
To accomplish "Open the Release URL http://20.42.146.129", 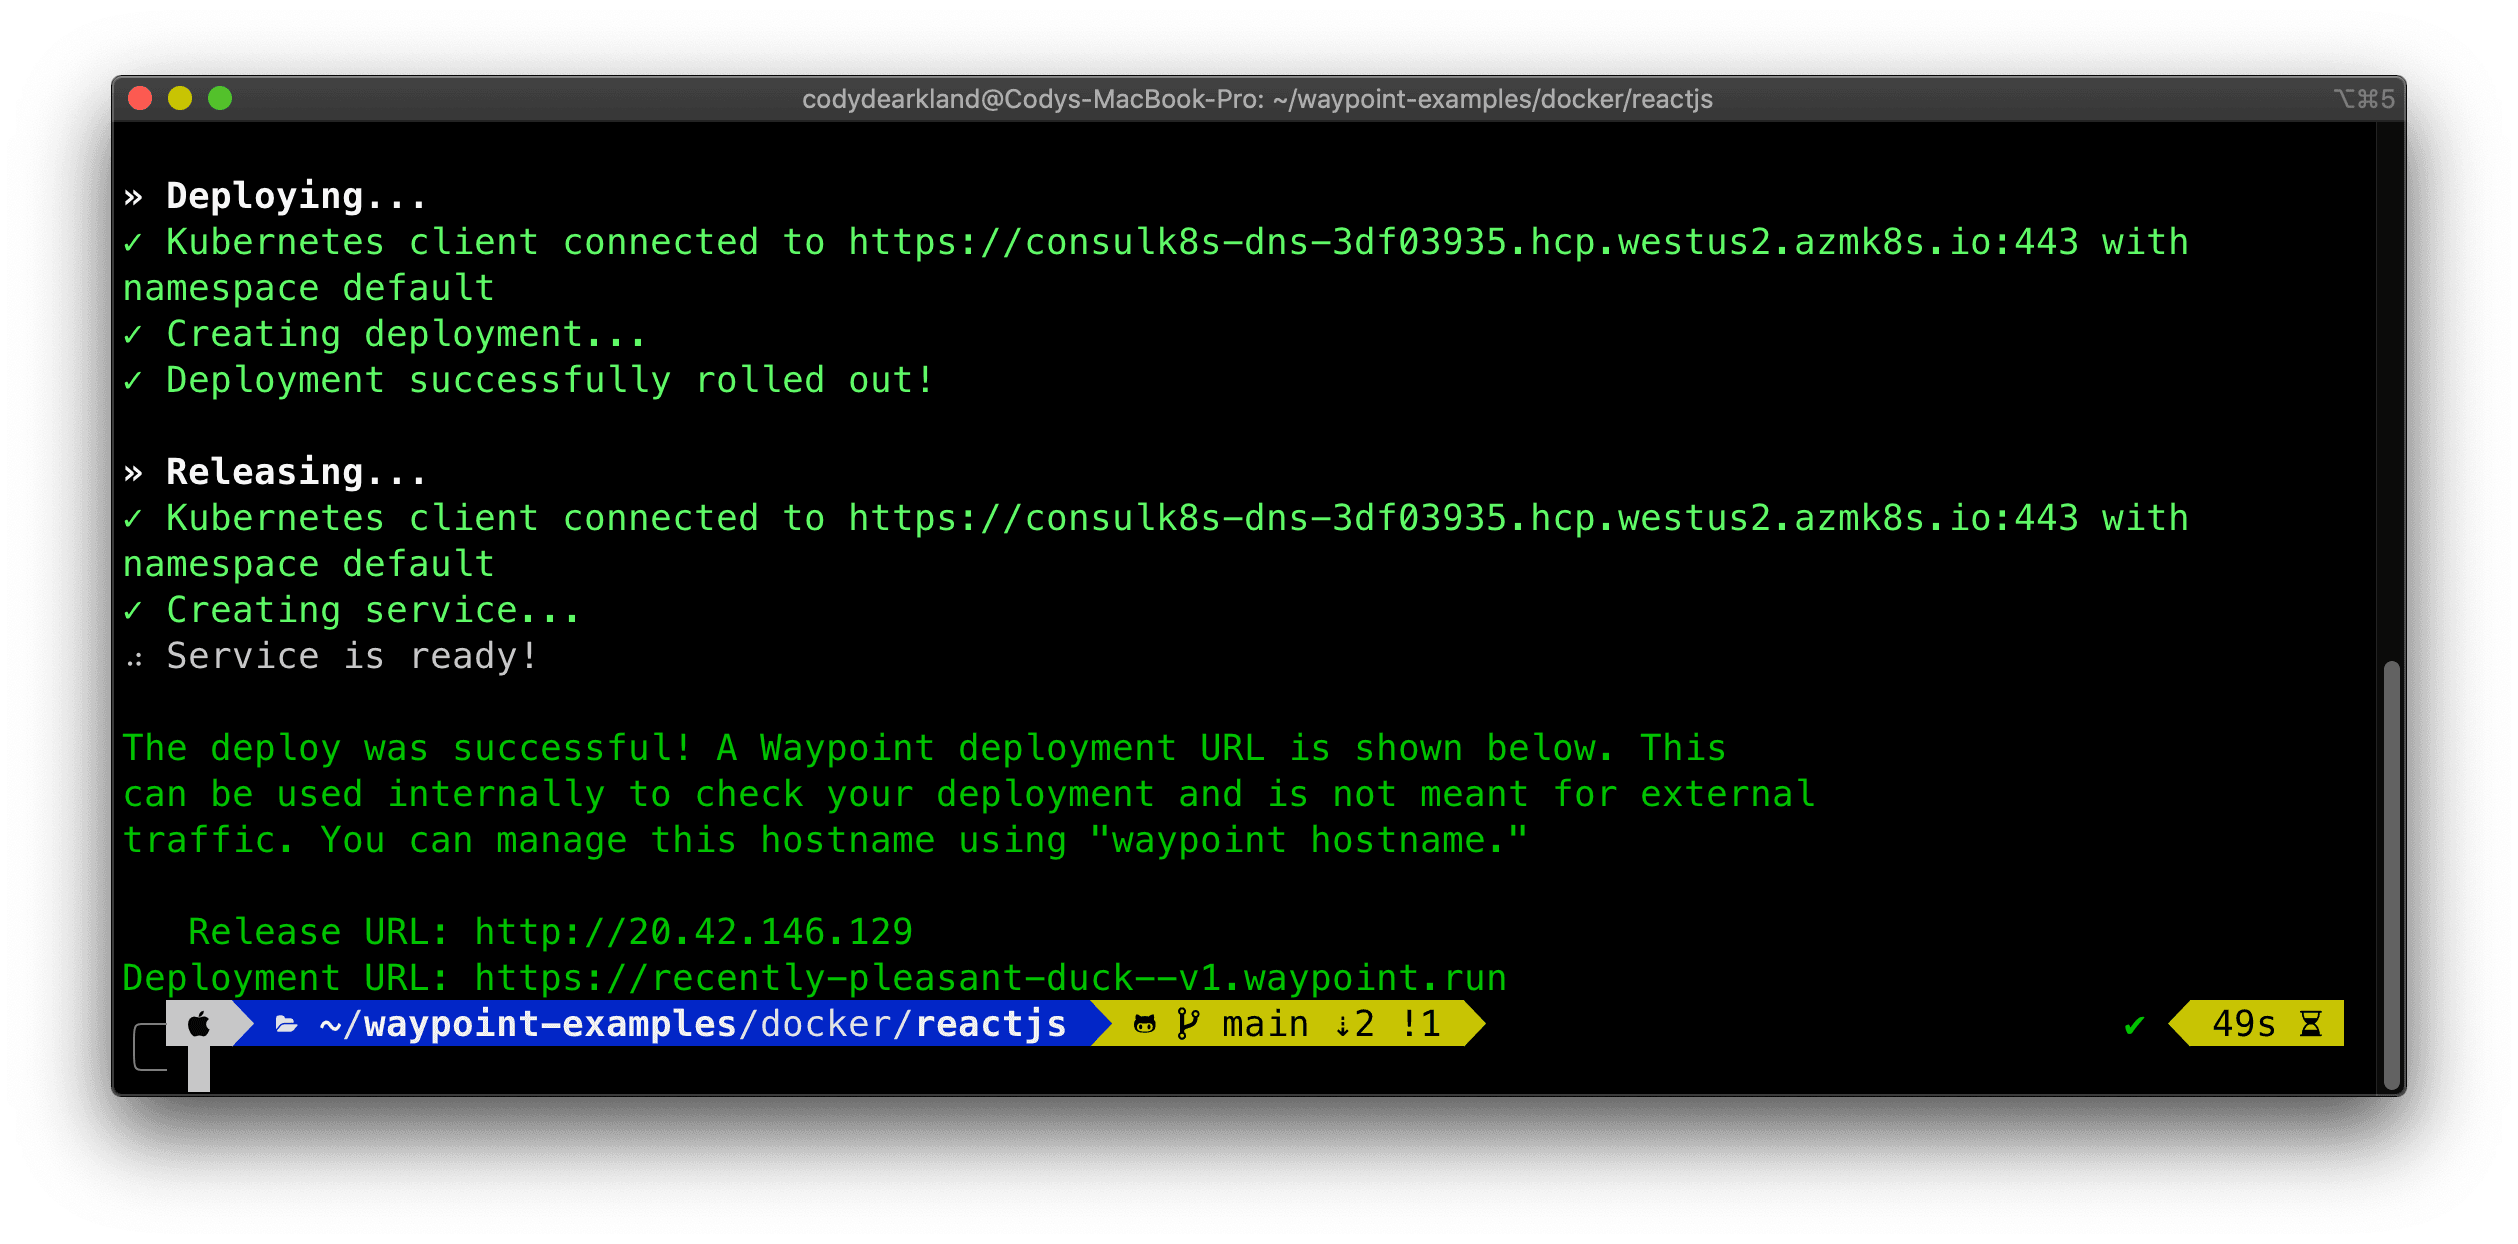I will [693, 932].
